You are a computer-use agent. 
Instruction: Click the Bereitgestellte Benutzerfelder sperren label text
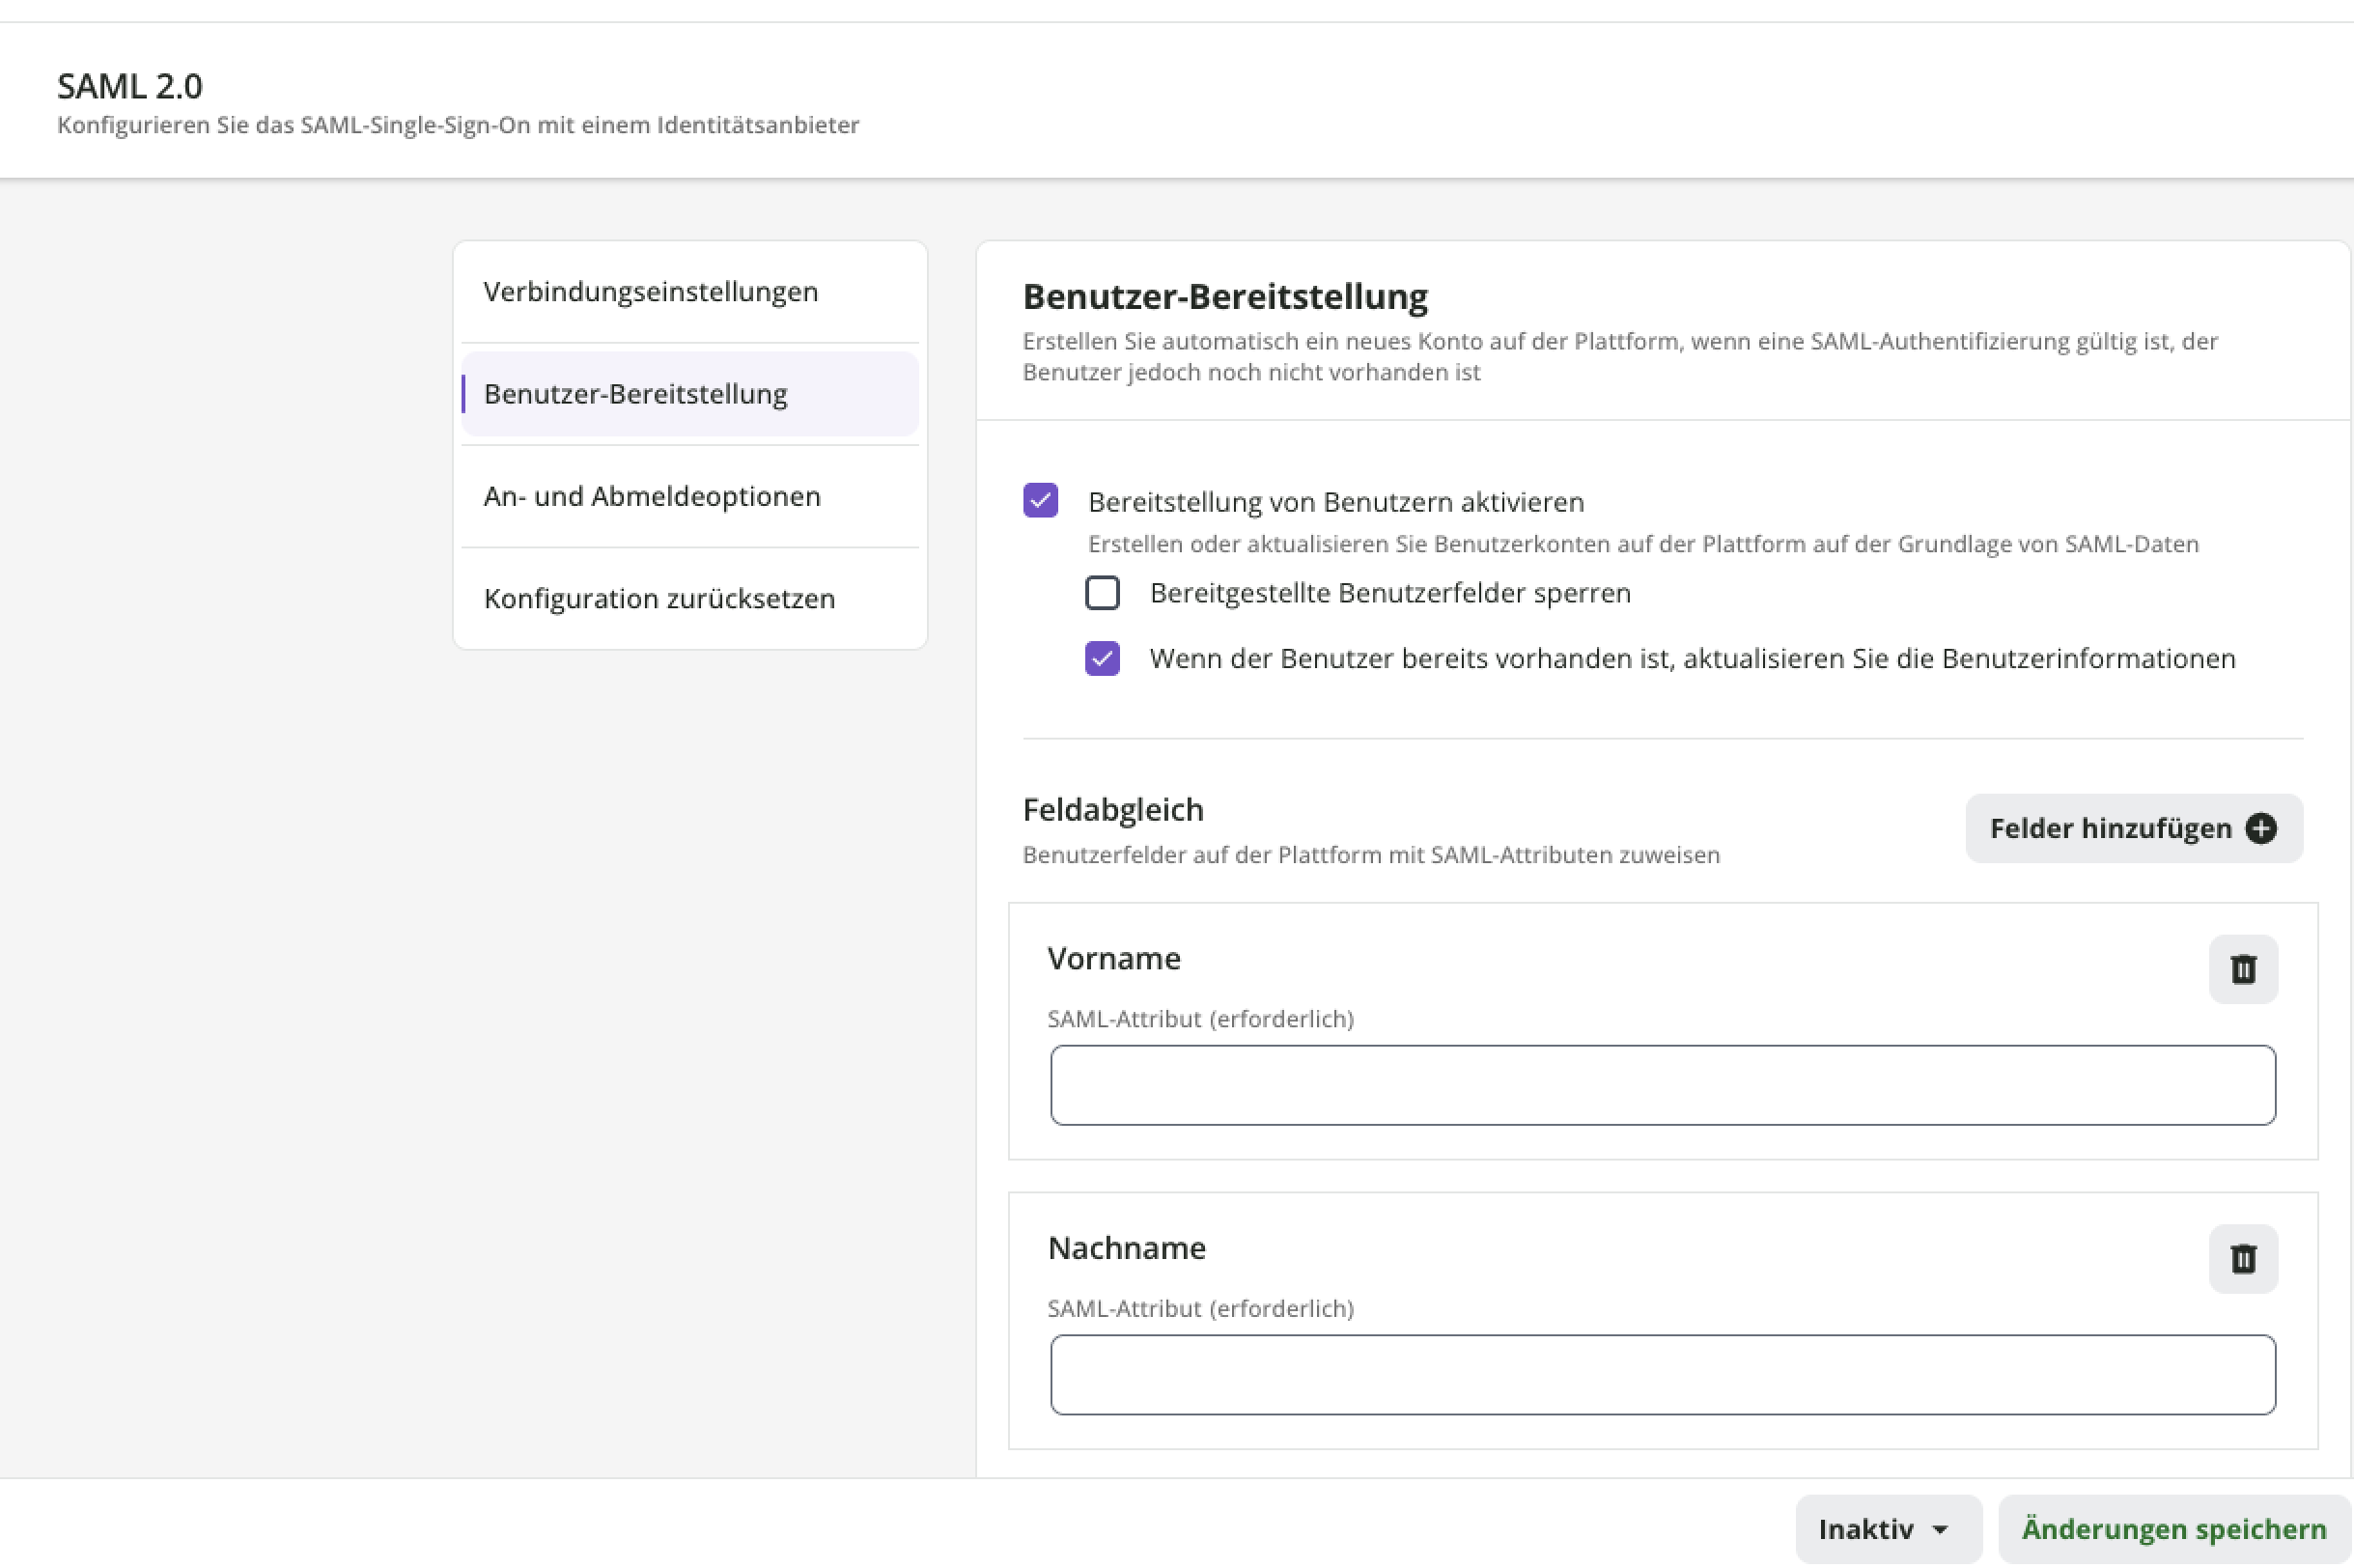click(x=1390, y=593)
